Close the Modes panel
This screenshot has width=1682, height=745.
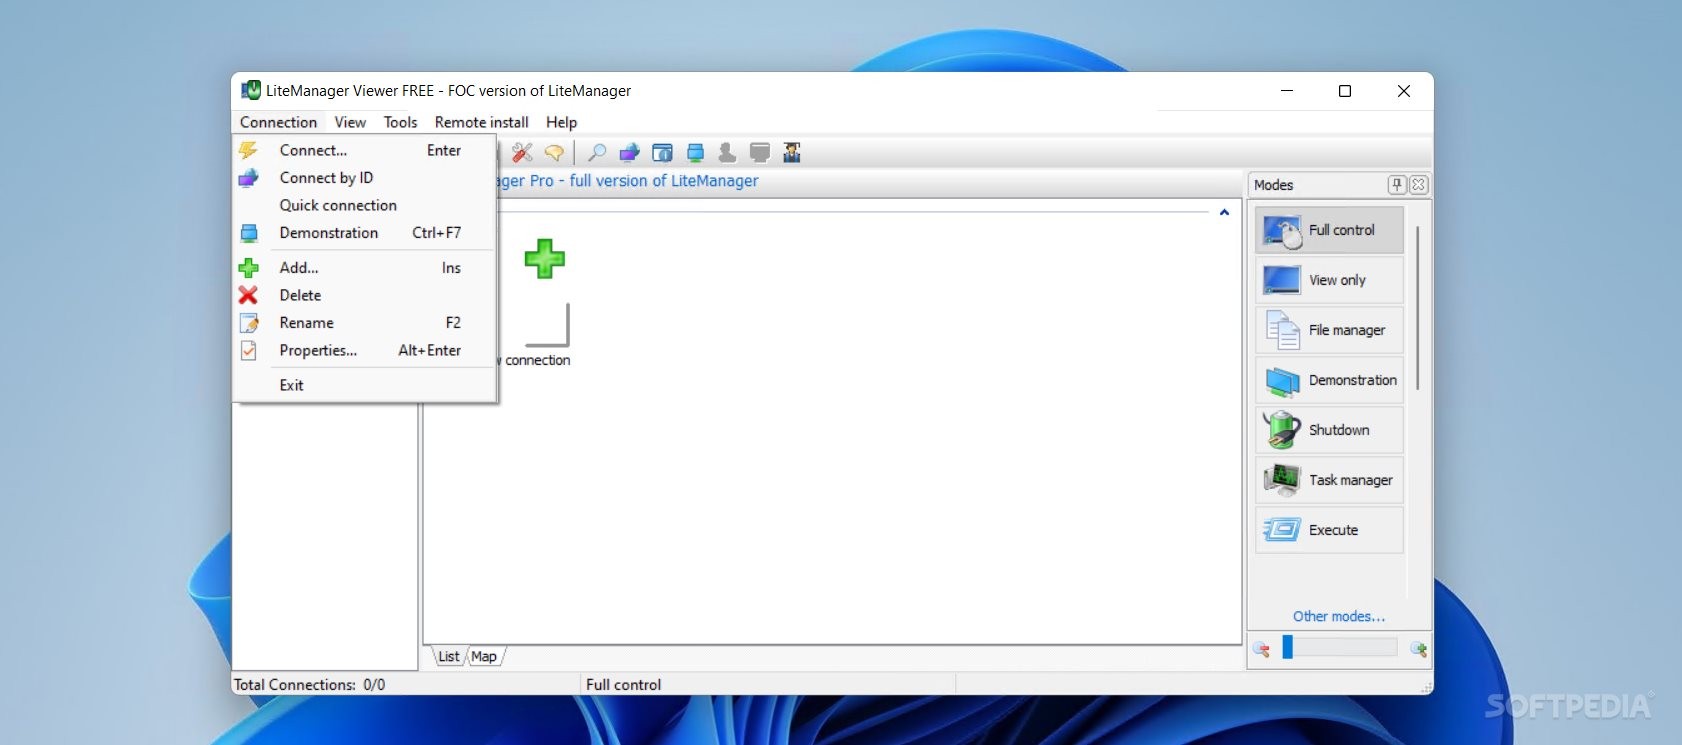1418,185
